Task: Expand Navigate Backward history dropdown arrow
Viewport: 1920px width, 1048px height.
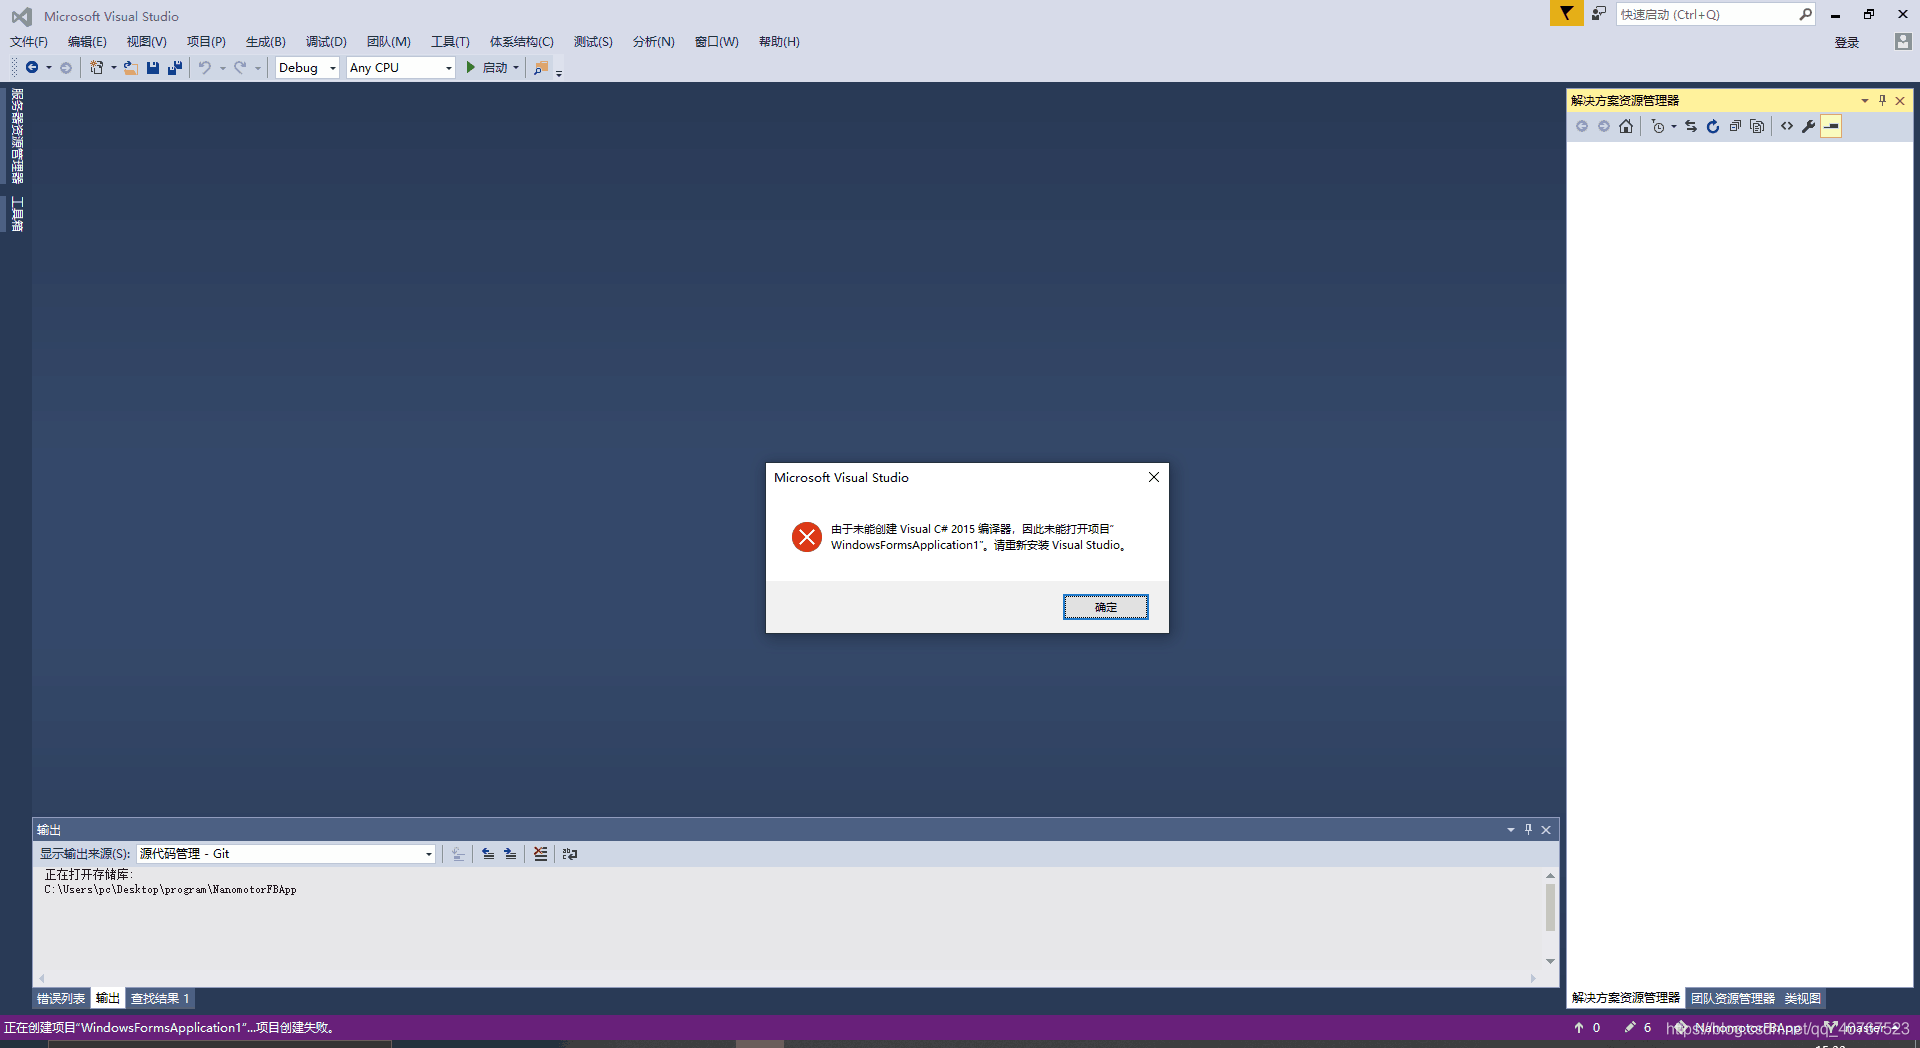Action: pyautogui.click(x=49, y=68)
